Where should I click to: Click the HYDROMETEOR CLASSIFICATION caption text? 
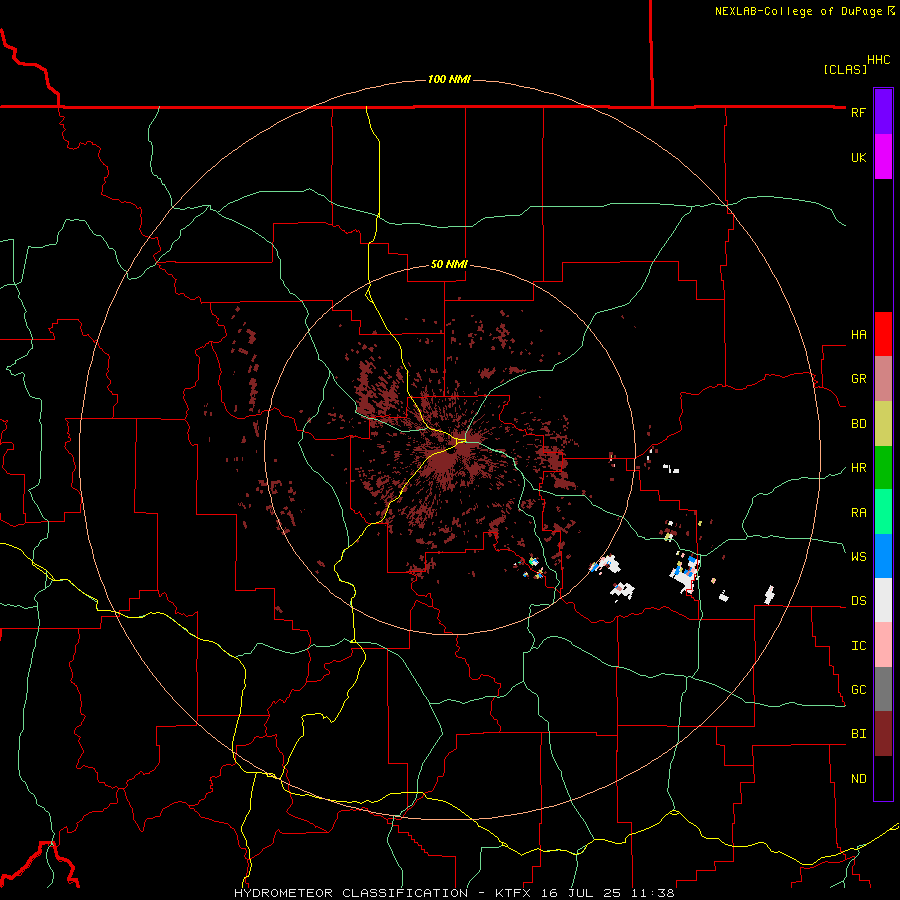pos(351,893)
